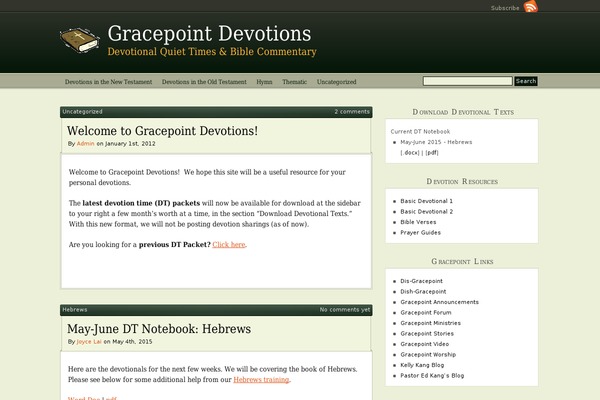Open the May-June 2015 - Hebrews sidebar item
The height and width of the screenshot is (400, 600).
point(436,142)
